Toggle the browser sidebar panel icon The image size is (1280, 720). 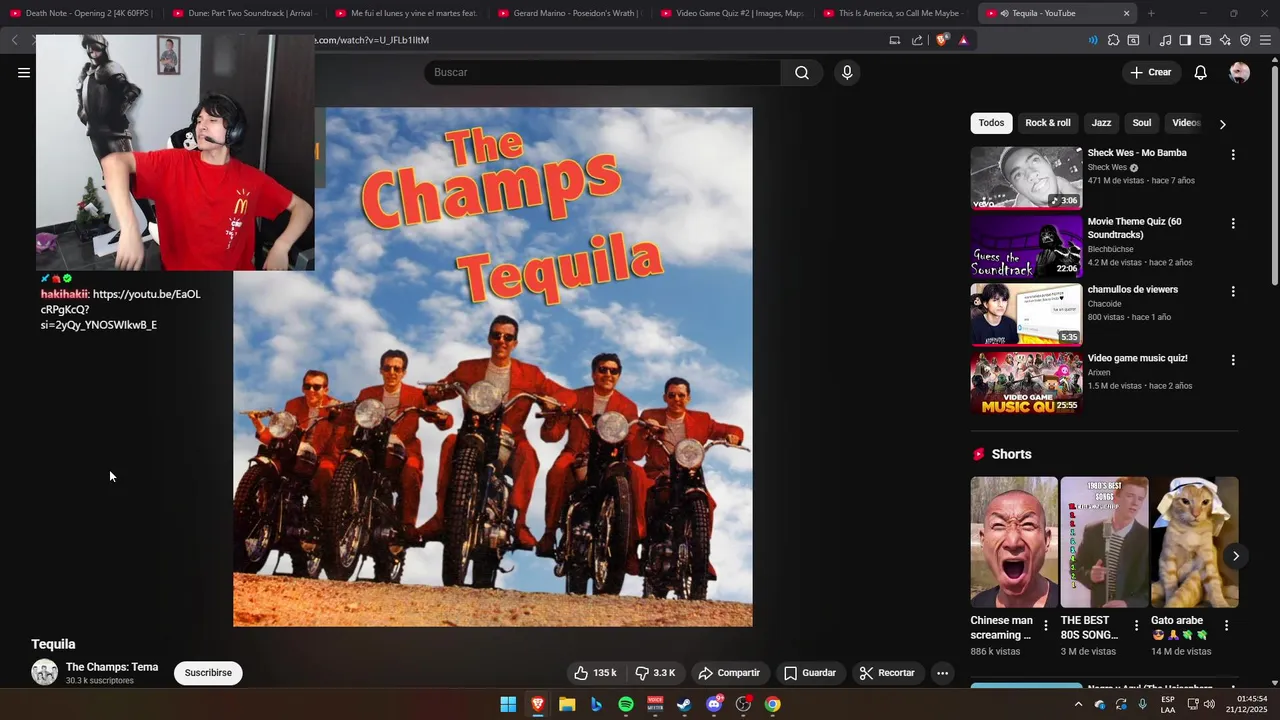pos(1185,40)
